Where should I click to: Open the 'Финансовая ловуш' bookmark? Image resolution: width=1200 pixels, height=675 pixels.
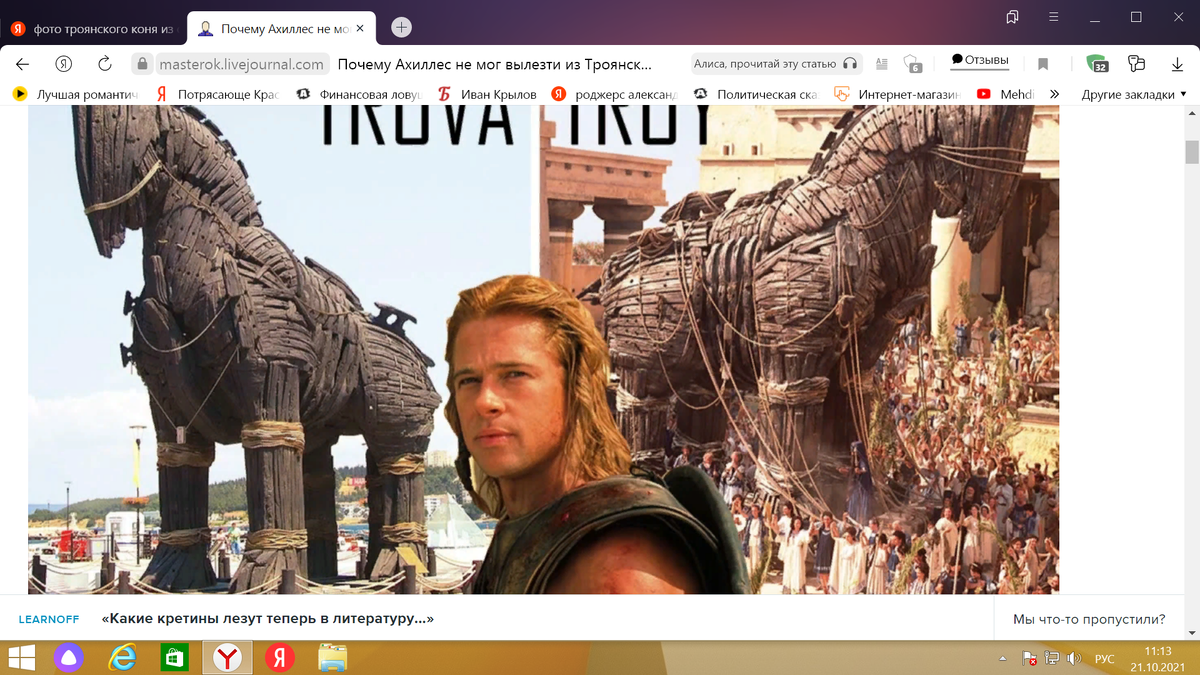tap(359, 94)
